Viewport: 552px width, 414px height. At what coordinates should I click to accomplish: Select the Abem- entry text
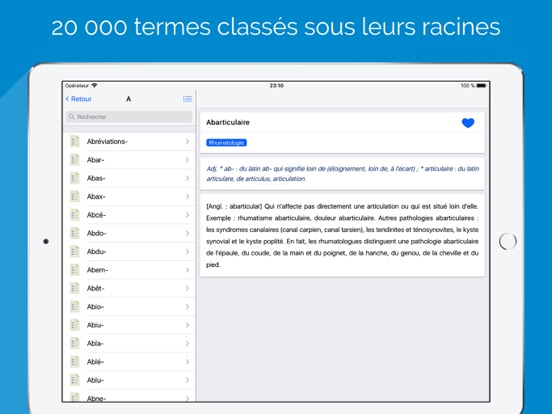point(98,270)
